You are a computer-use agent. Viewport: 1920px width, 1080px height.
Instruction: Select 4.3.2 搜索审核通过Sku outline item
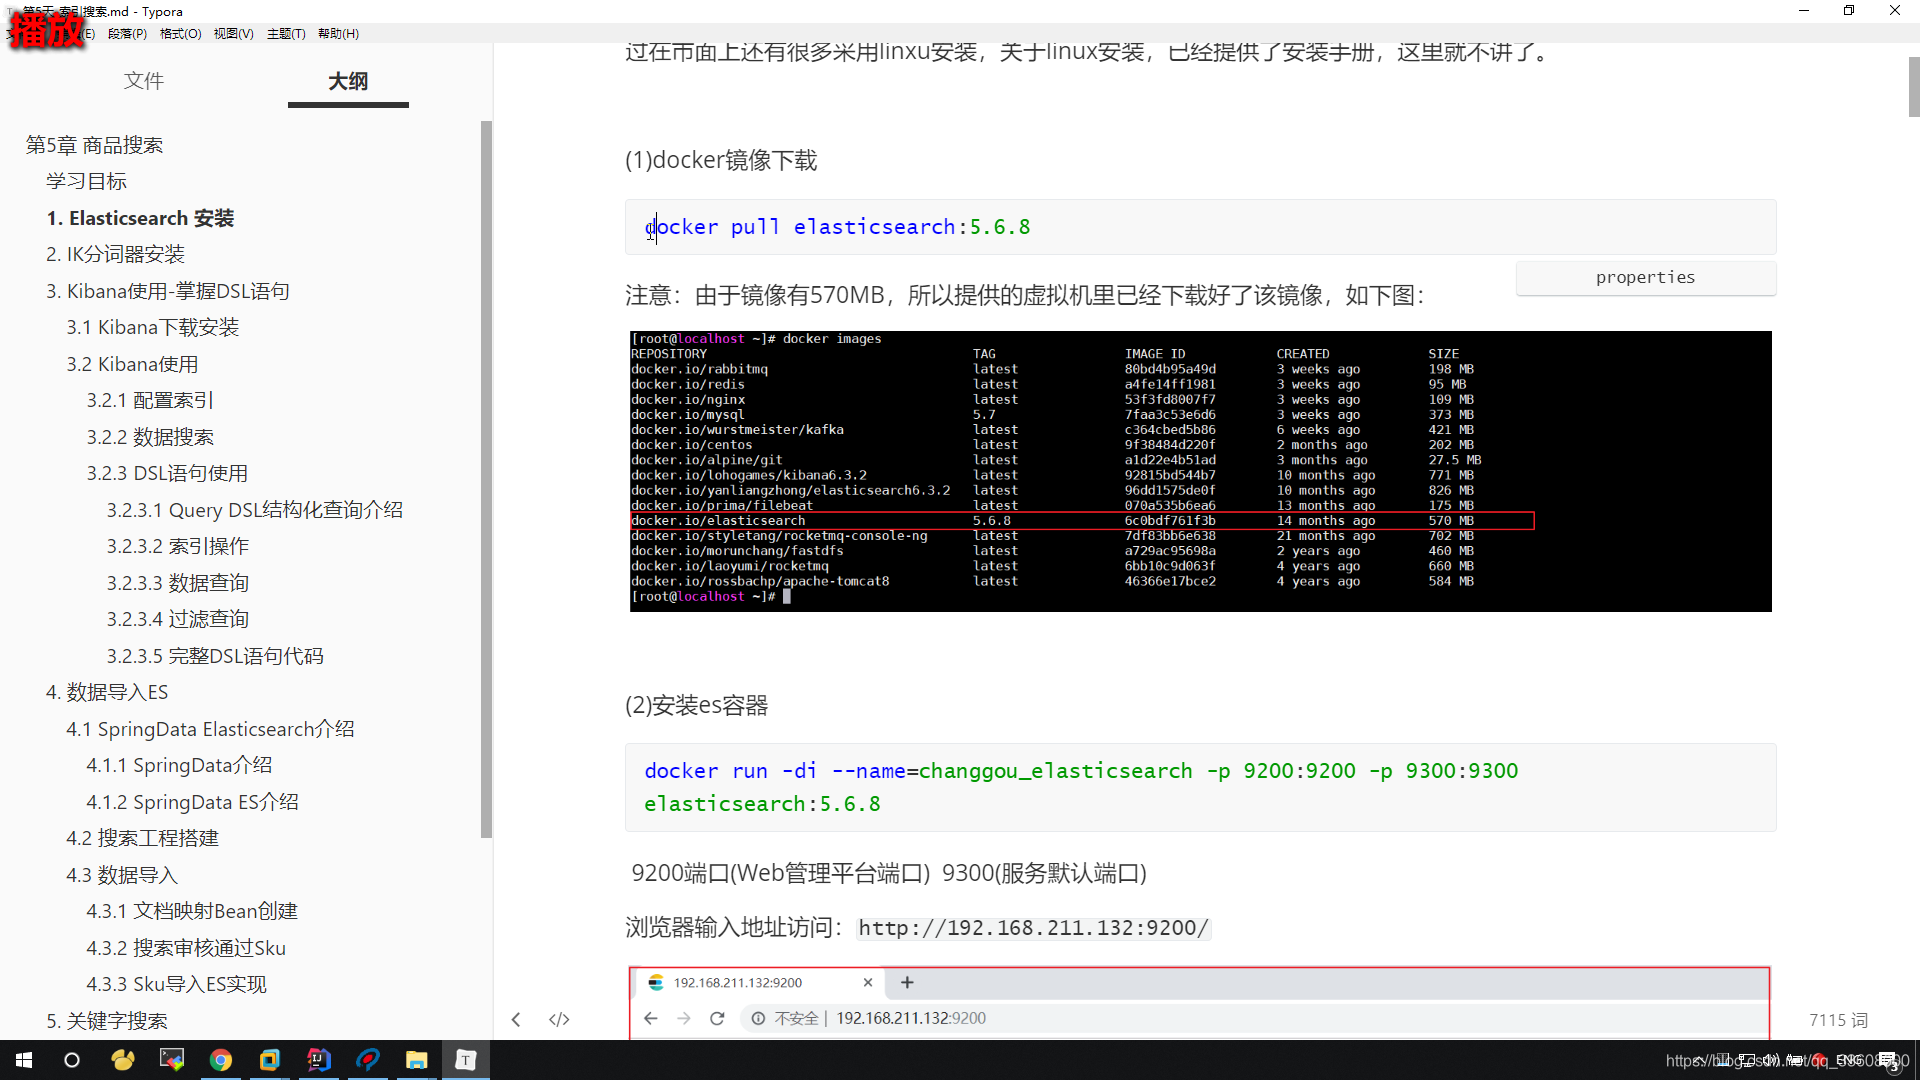[186, 948]
